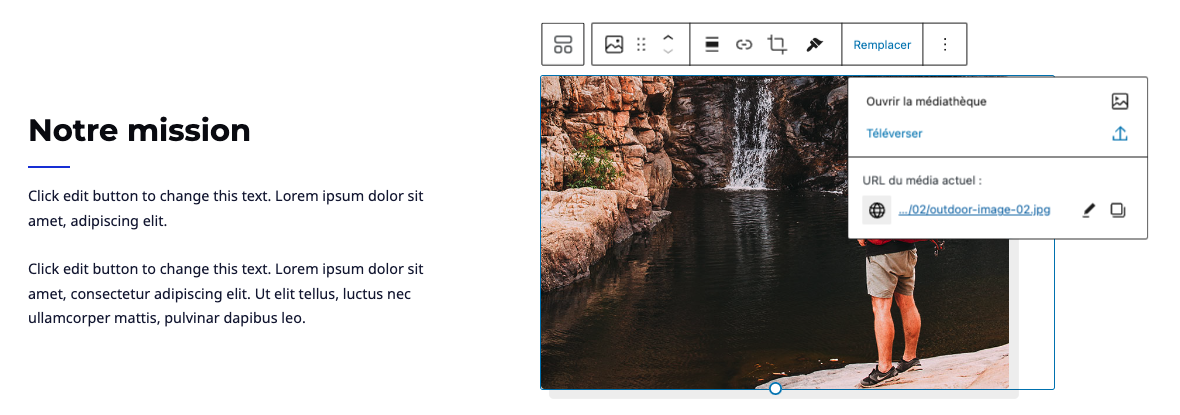Image resolution: width=1180 pixels, height=415 pixels.
Task: Toggle the Remplacer dropdown
Action: [882, 45]
